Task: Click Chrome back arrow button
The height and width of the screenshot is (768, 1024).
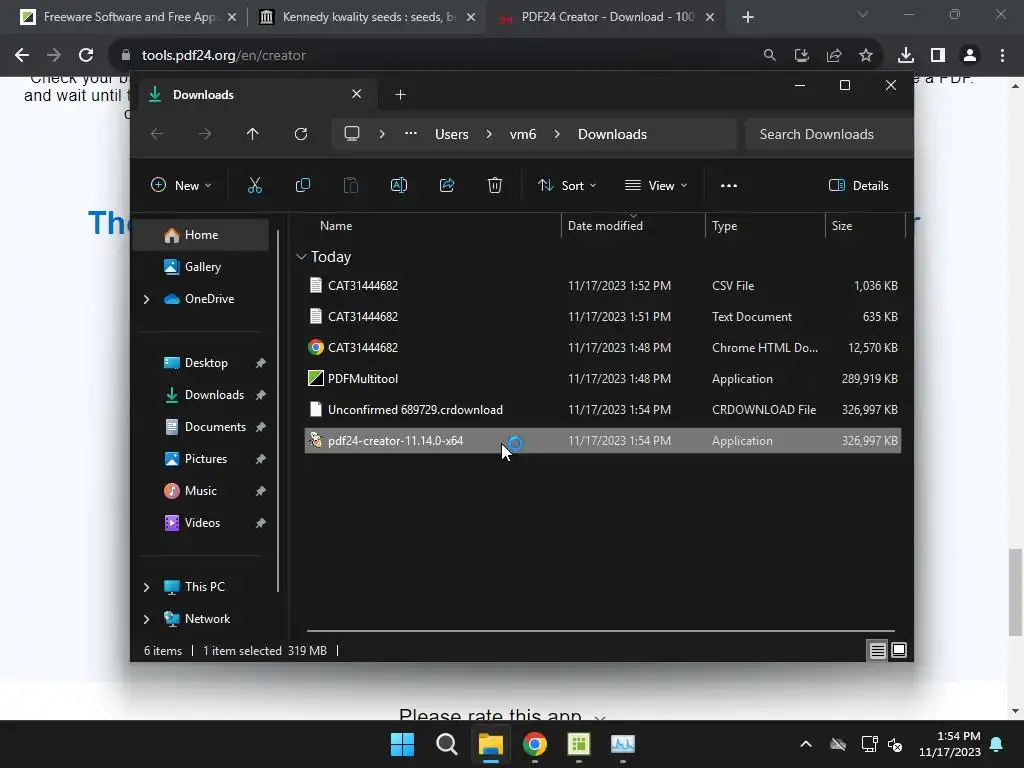Action: (22, 56)
